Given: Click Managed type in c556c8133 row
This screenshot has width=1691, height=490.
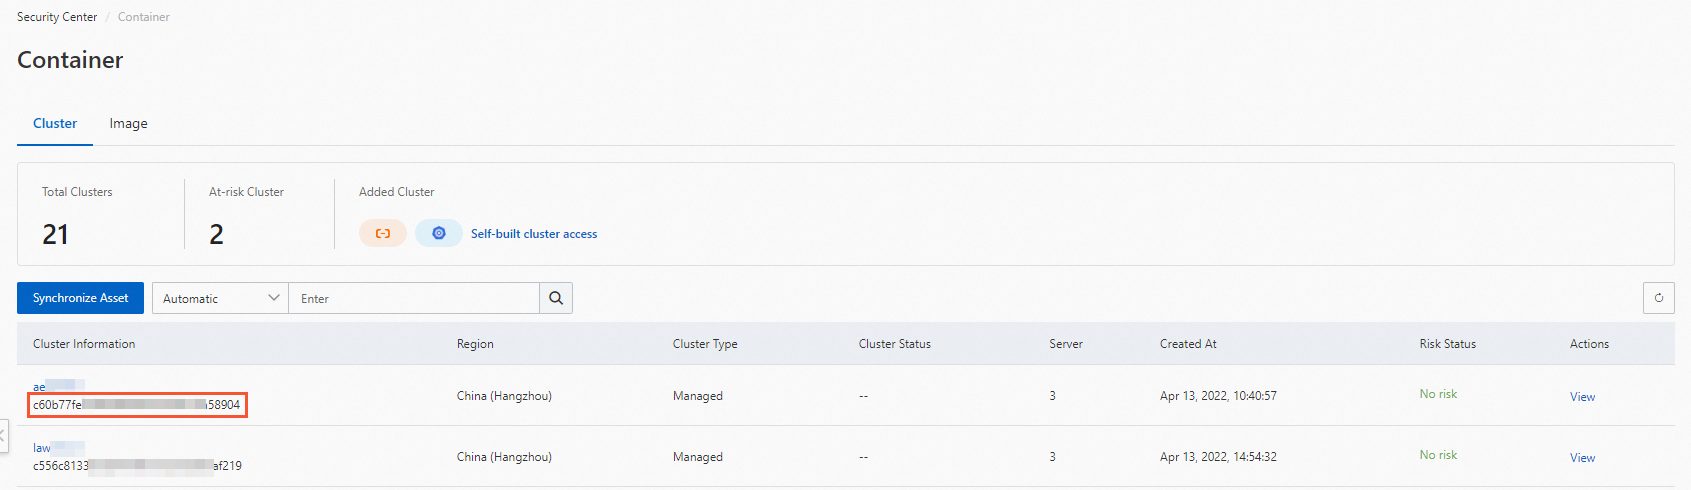Looking at the screenshot, I should (698, 457).
